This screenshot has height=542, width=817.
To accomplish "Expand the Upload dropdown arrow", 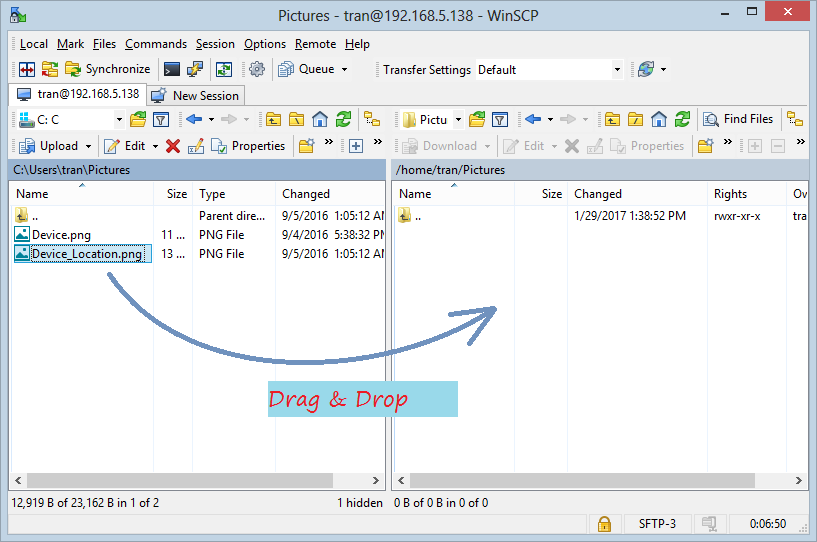I will (x=89, y=146).
